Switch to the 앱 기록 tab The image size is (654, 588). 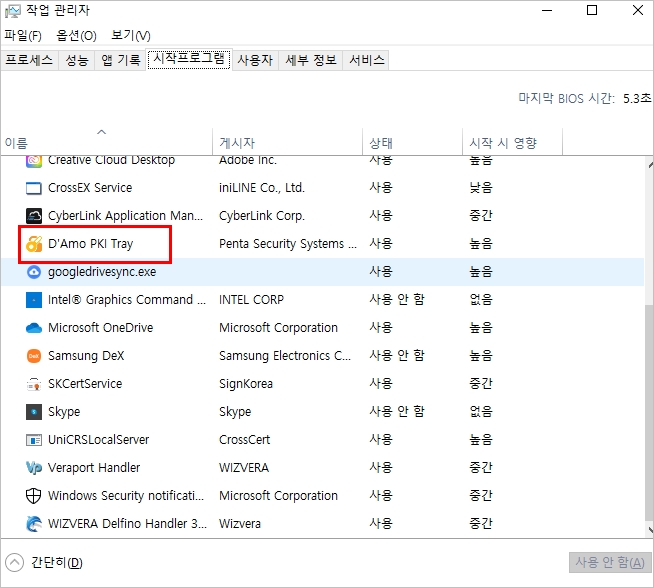[x=121, y=60]
